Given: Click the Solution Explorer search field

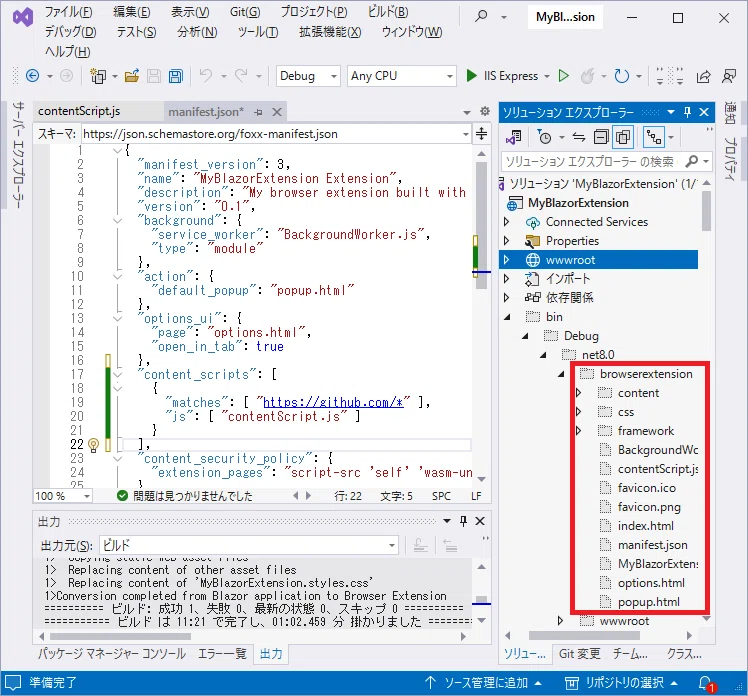Looking at the screenshot, I should pos(593,162).
